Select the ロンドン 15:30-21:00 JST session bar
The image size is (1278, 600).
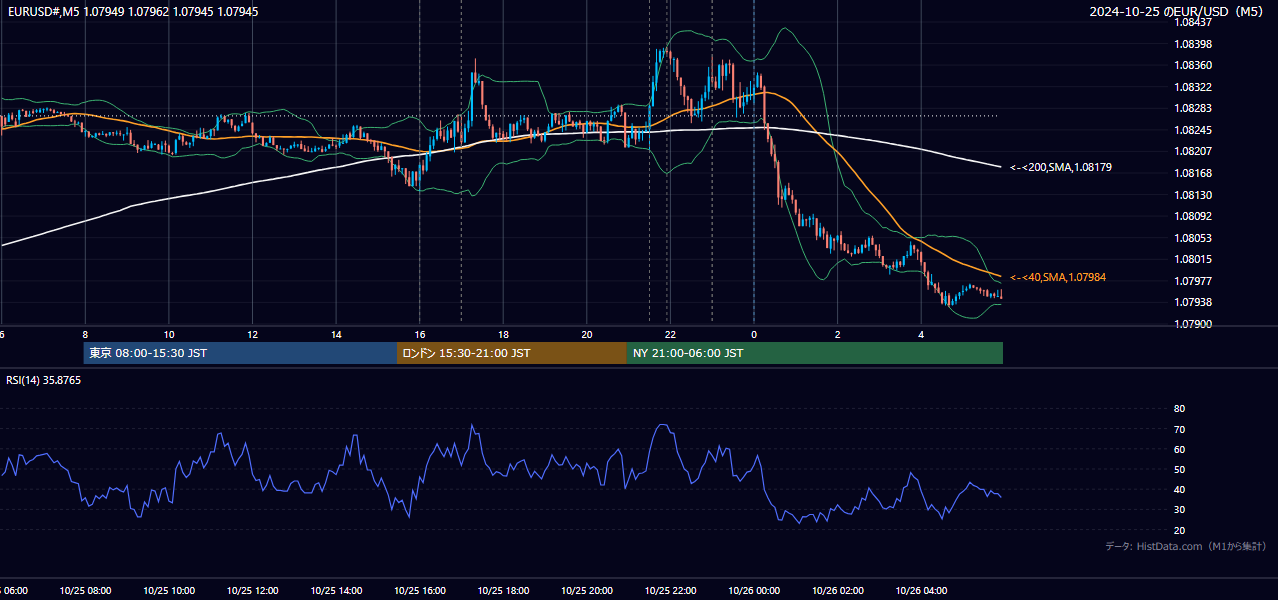click(x=512, y=353)
